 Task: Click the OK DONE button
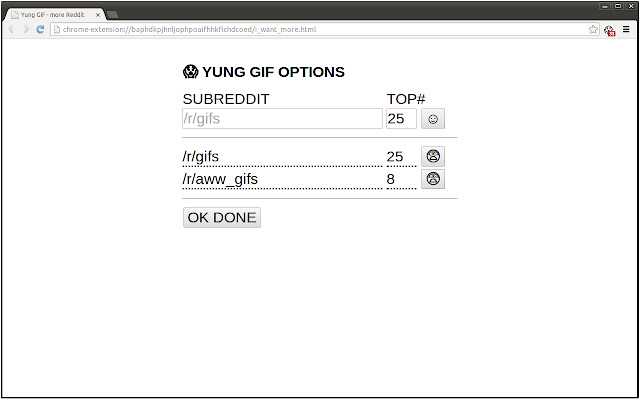[x=222, y=218]
